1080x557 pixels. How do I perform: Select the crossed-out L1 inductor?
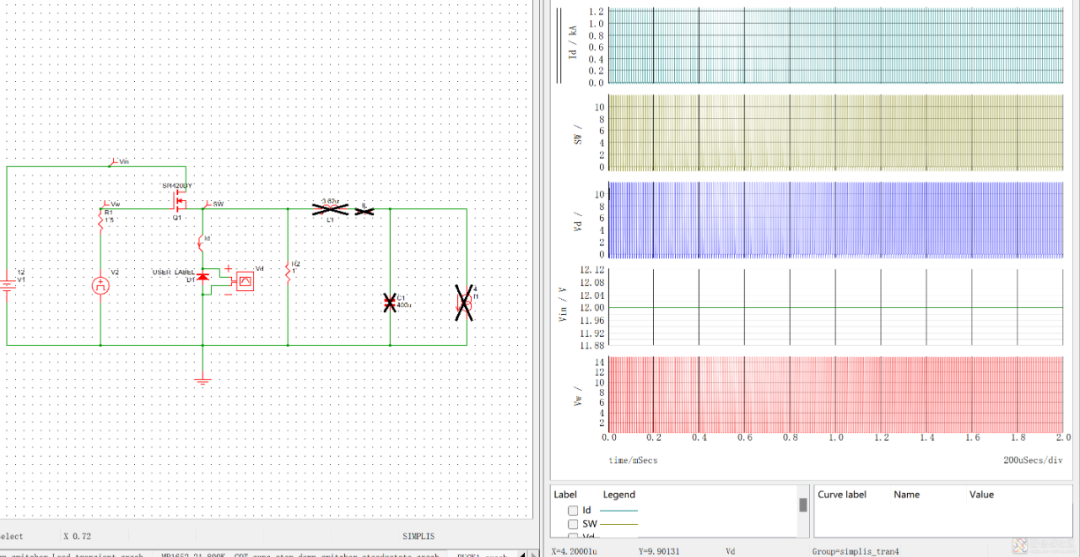click(330, 209)
